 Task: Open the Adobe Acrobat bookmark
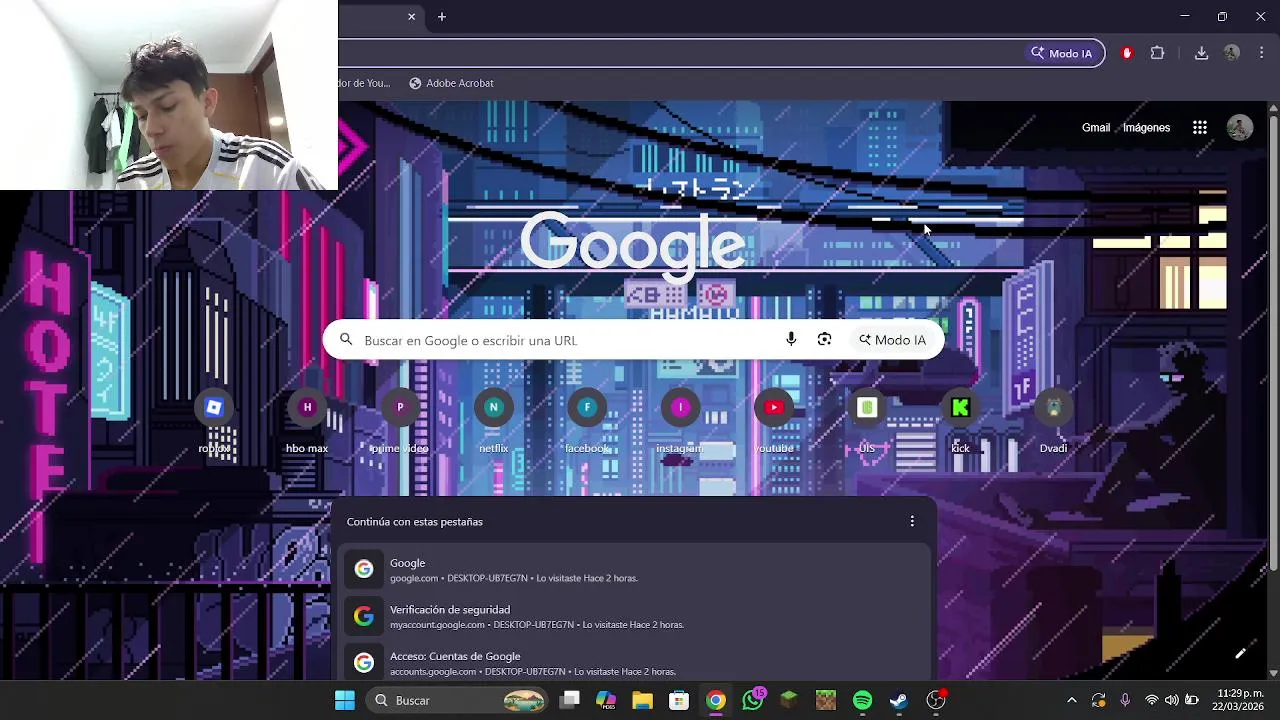451,83
